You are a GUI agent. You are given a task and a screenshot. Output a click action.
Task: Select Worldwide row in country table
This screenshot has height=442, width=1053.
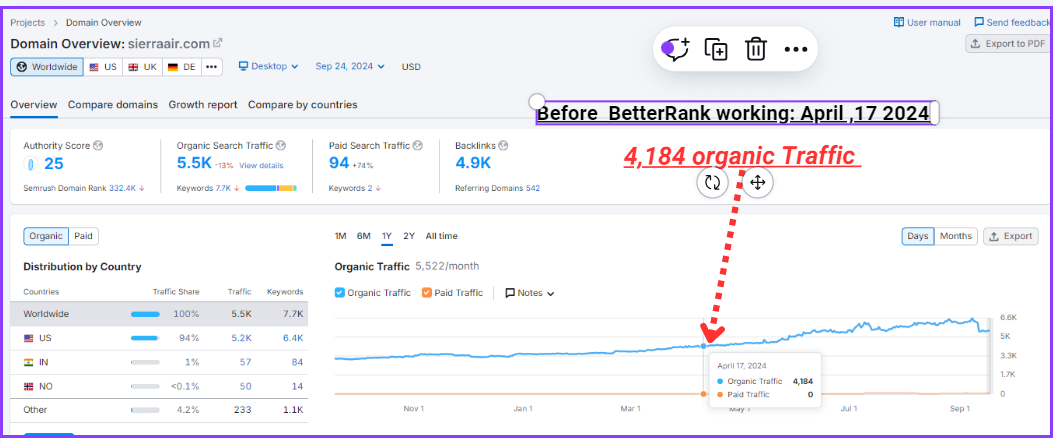pos(159,314)
